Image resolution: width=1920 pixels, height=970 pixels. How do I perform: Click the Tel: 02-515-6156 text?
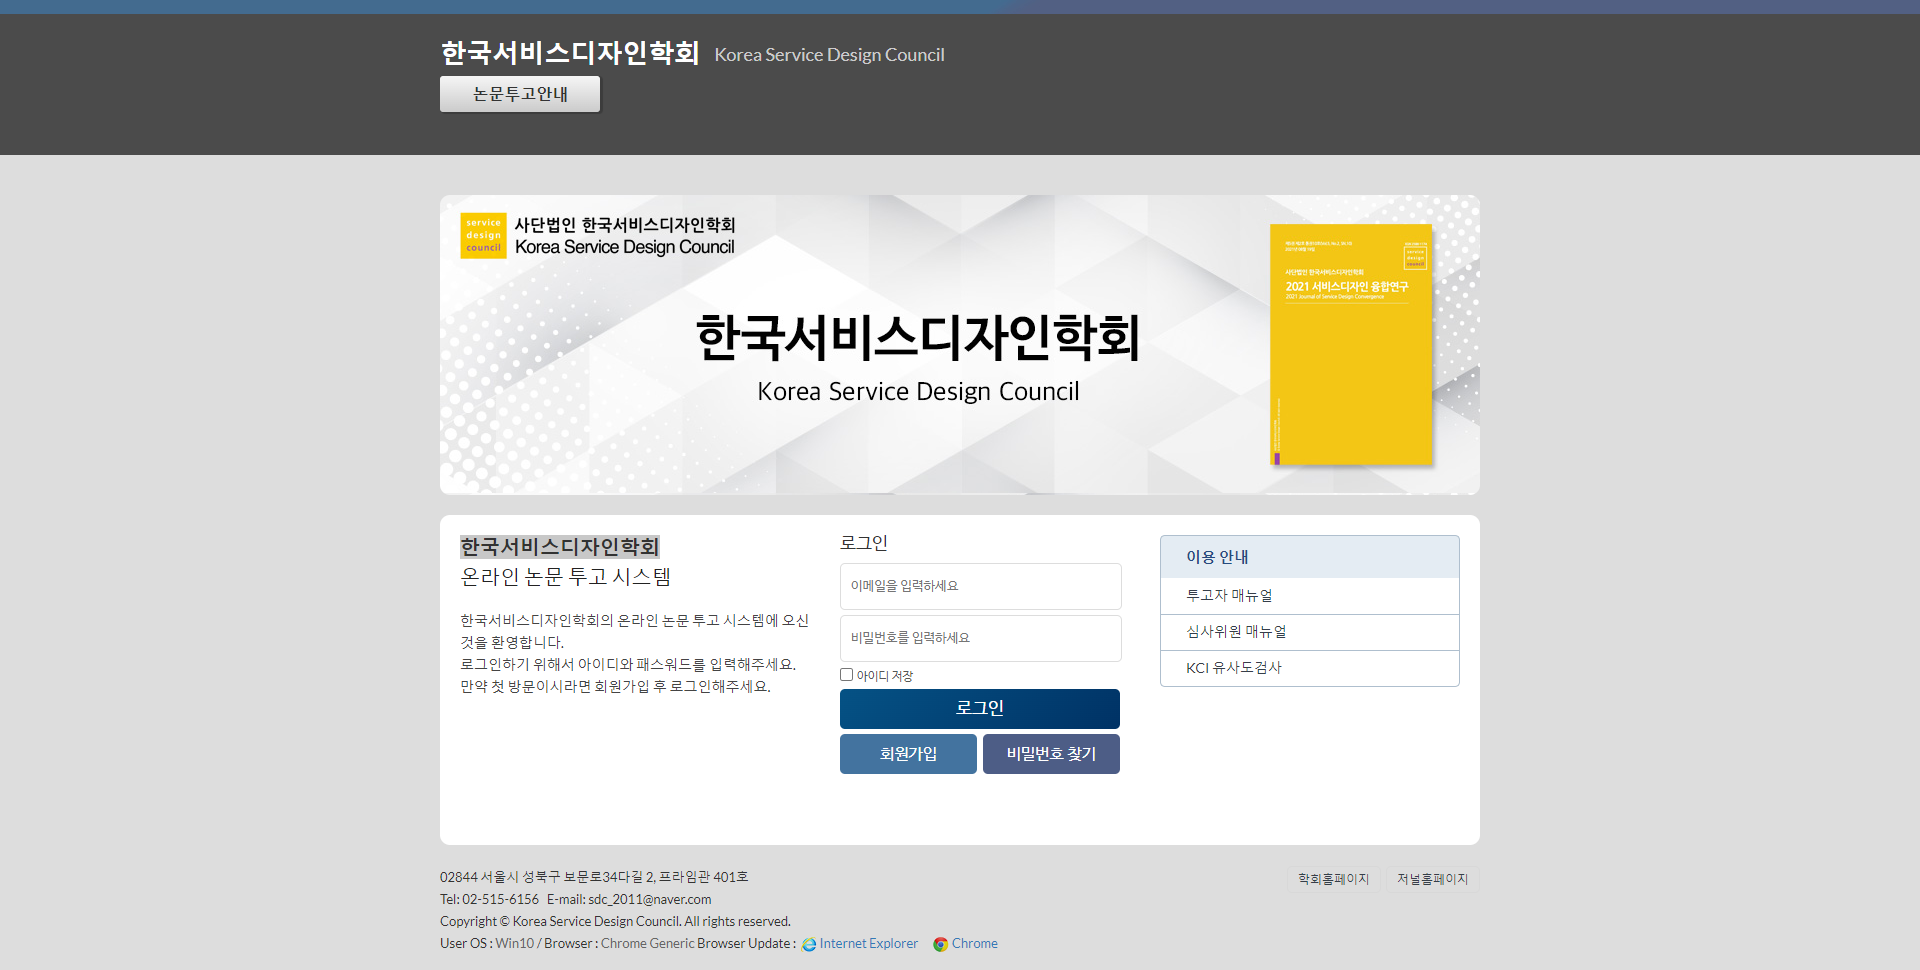coord(489,899)
